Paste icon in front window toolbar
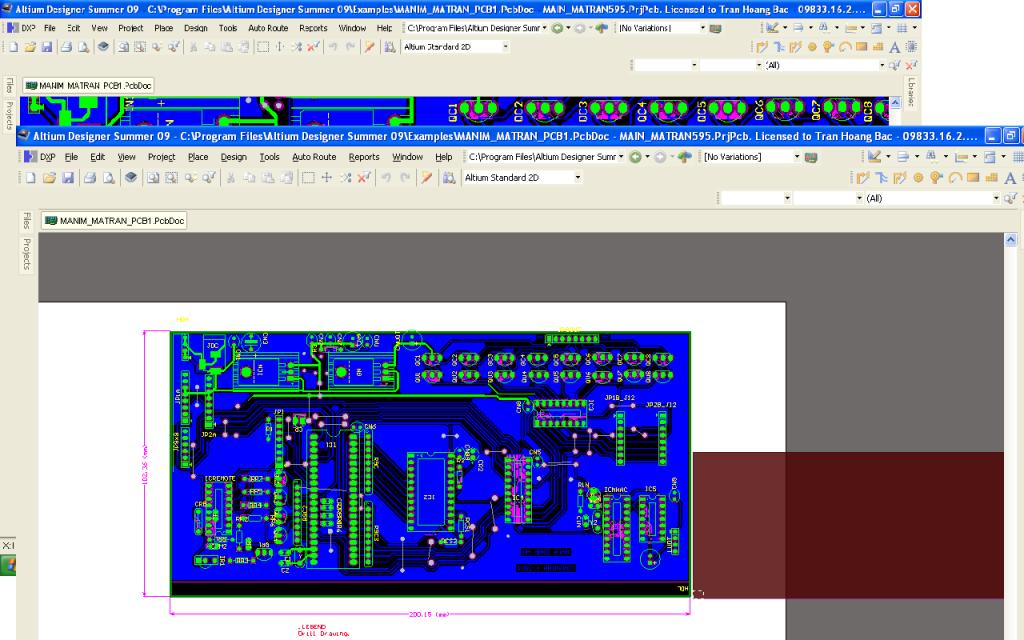1024x640 pixels. [x=268, y=178]
